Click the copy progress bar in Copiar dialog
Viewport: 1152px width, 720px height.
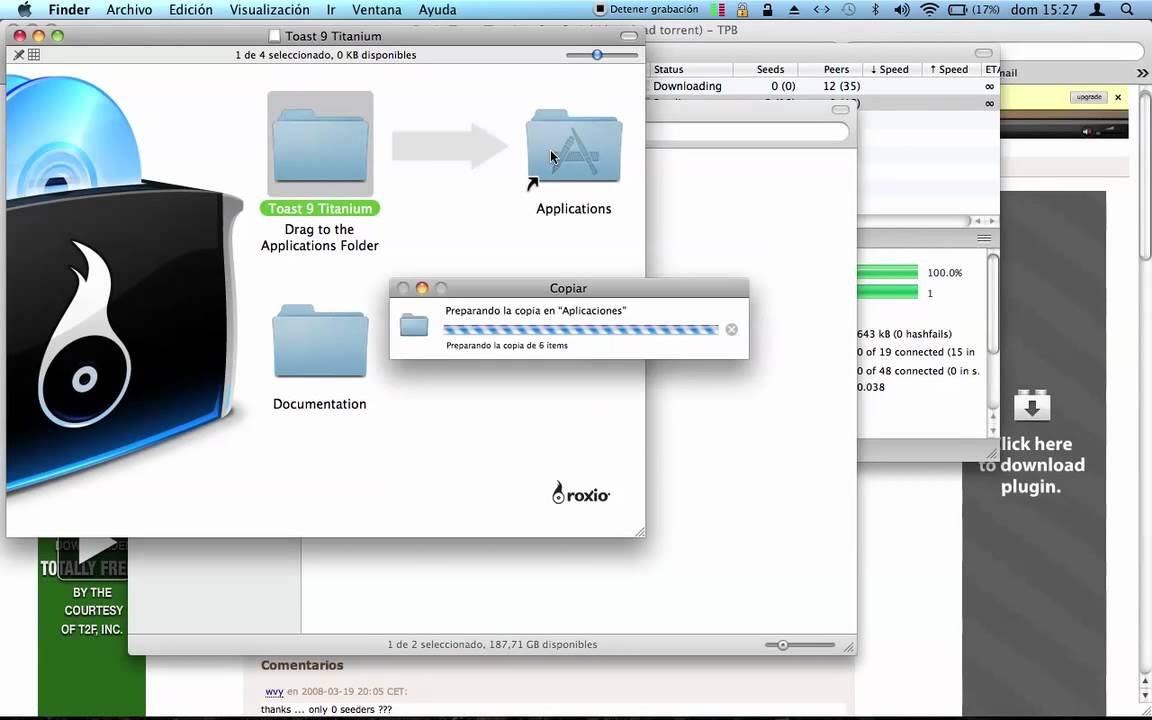tap(581, 330)
